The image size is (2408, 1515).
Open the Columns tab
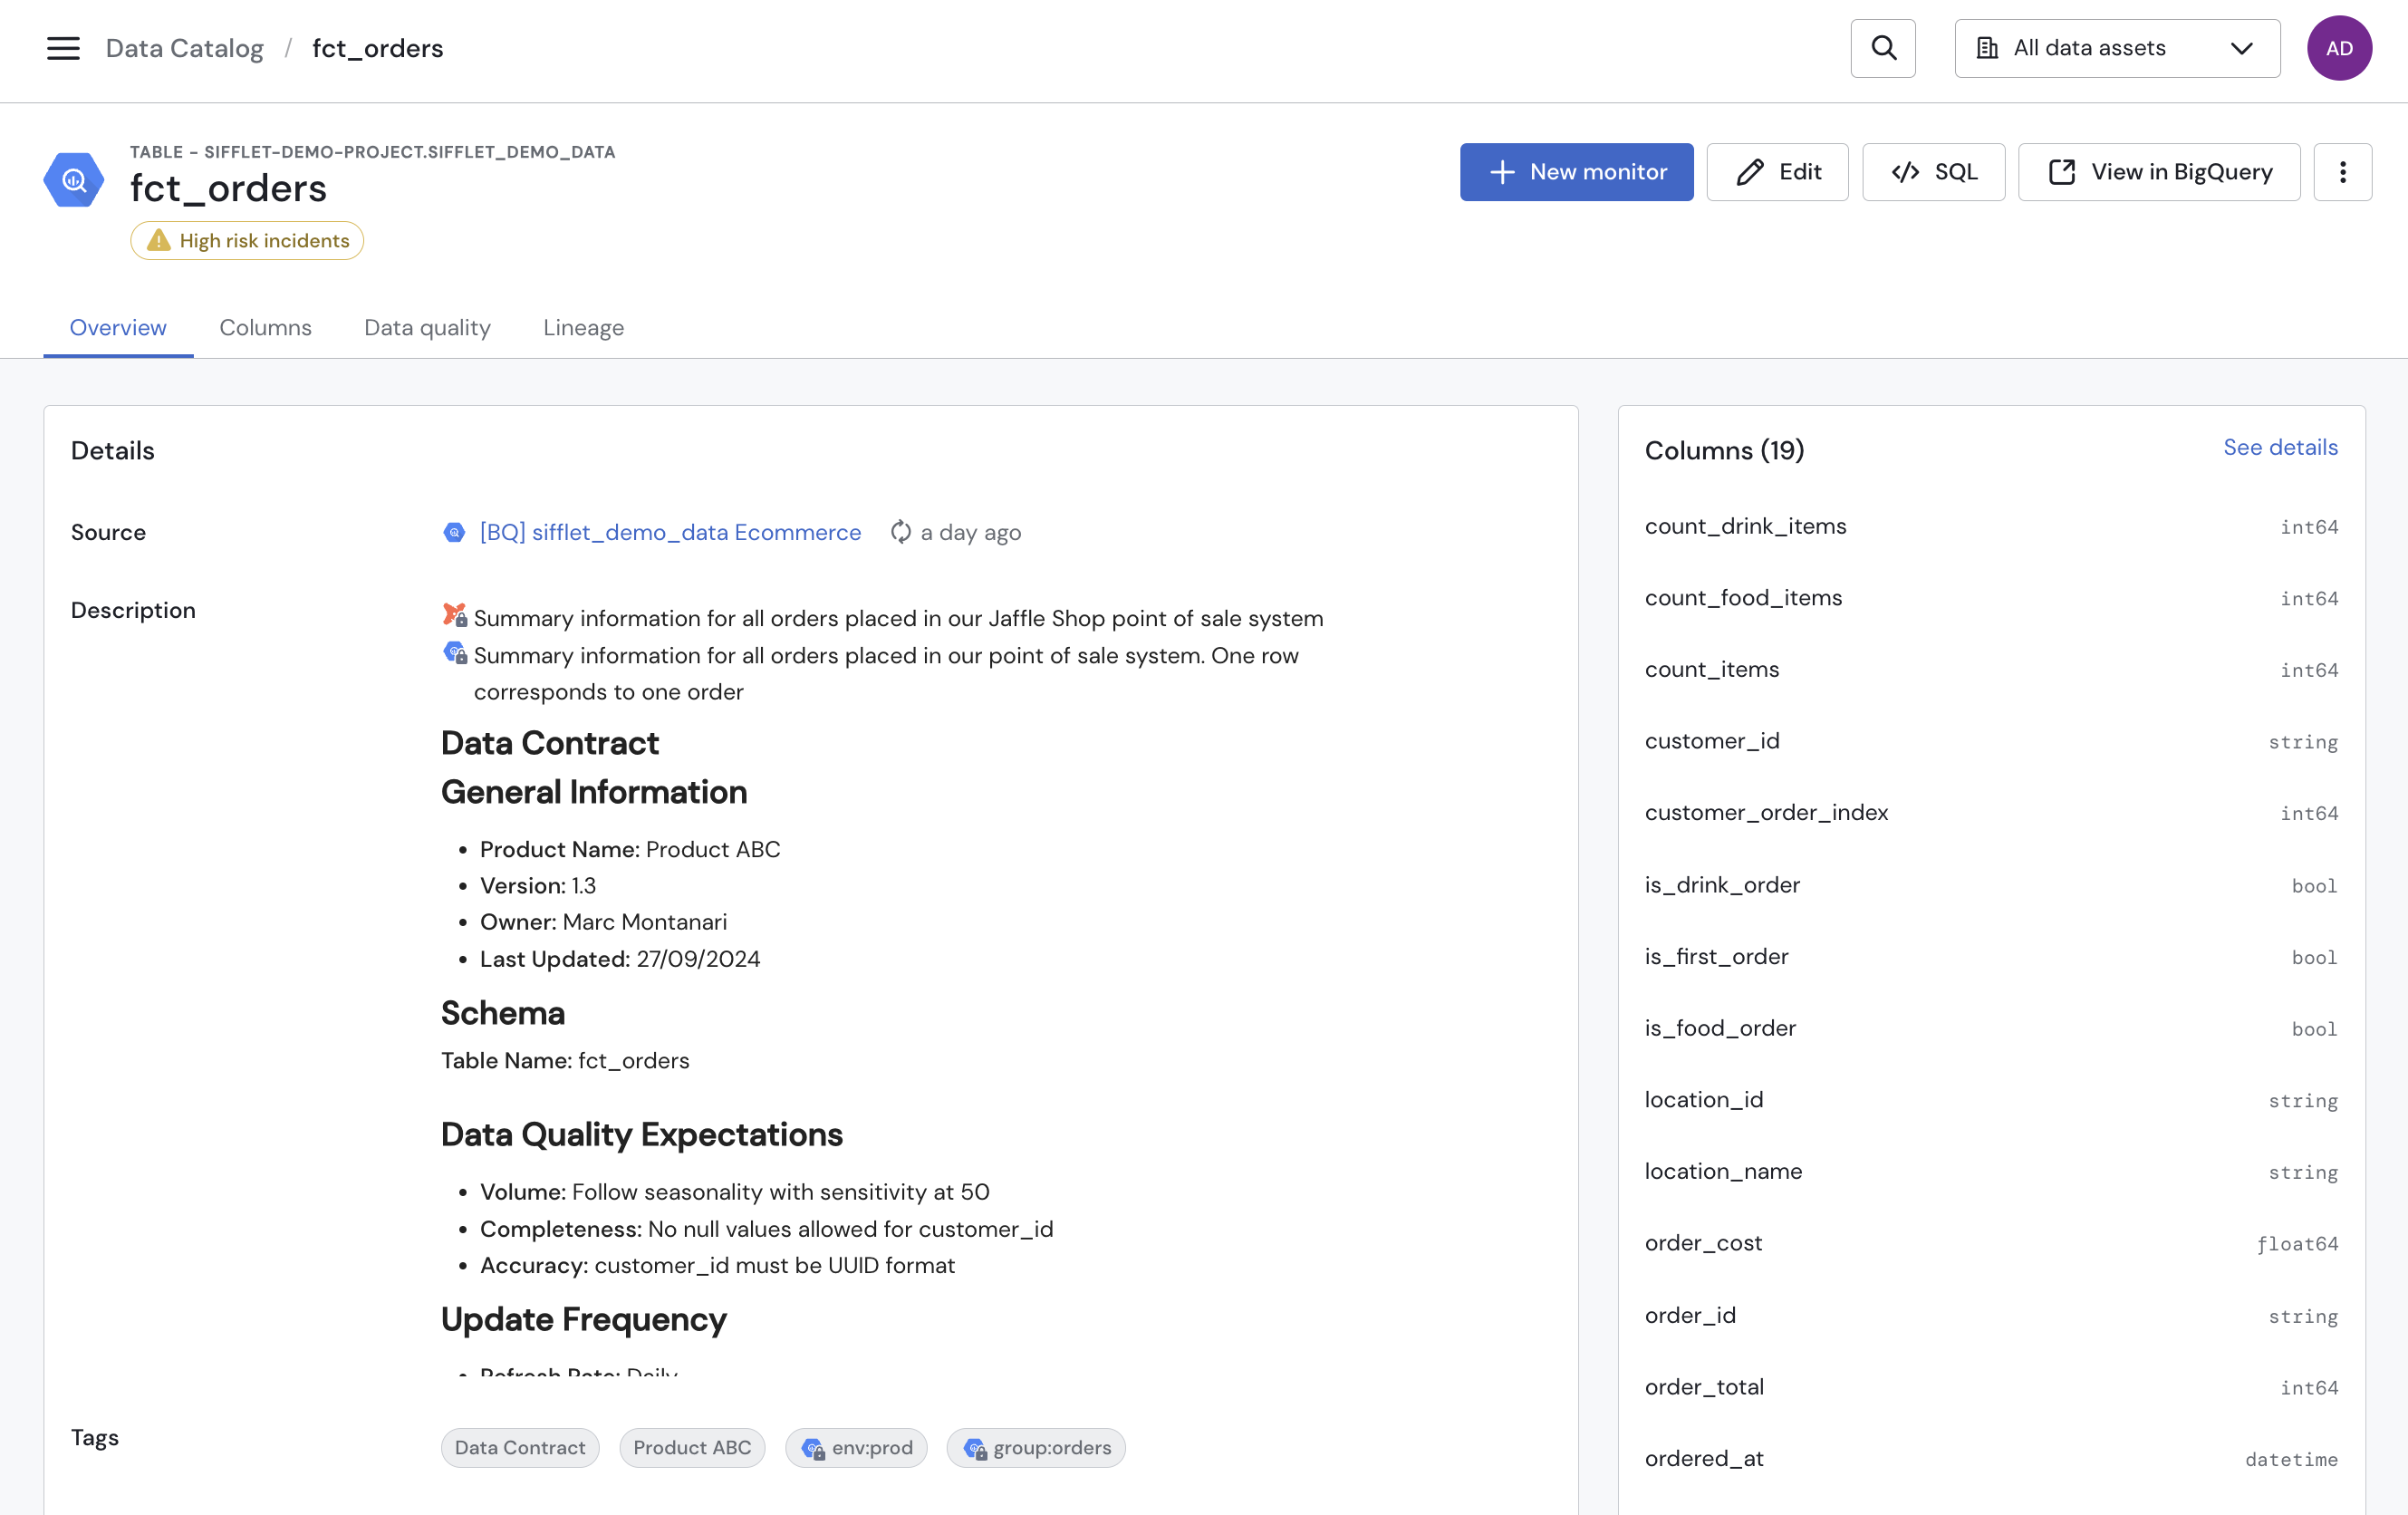click(265, 328)
